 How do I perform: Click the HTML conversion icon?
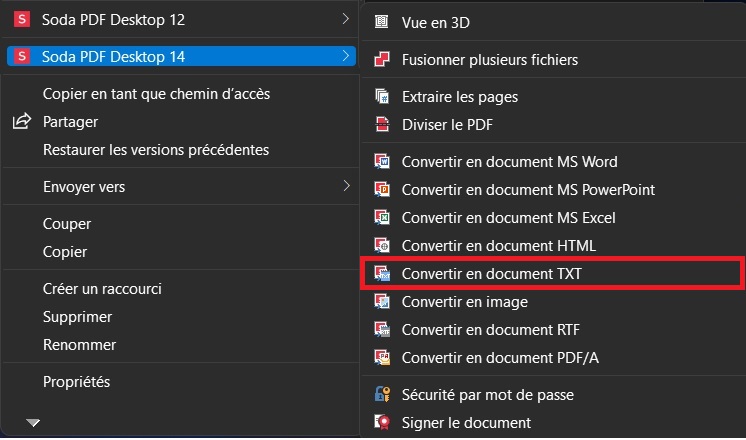pos(382,245)
